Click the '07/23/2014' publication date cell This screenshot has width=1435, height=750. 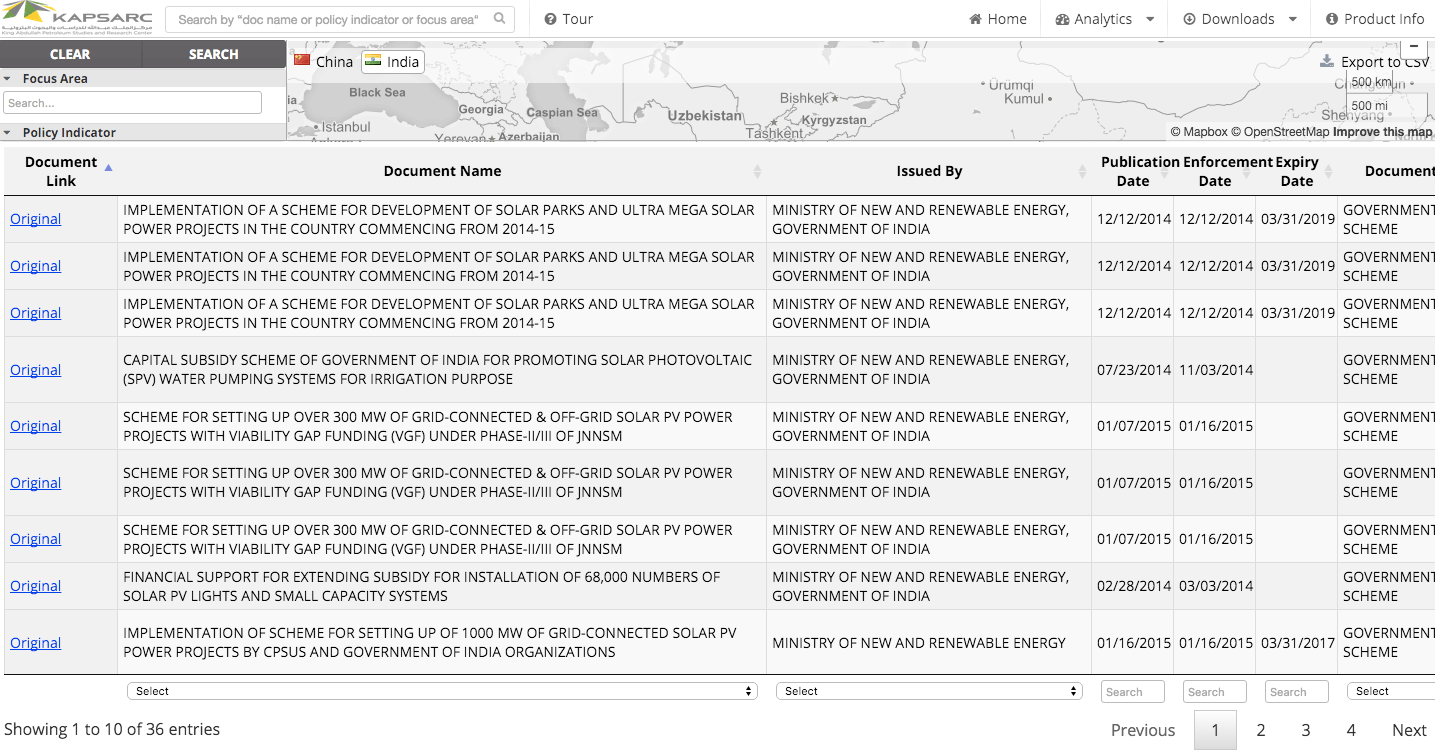1133,370
